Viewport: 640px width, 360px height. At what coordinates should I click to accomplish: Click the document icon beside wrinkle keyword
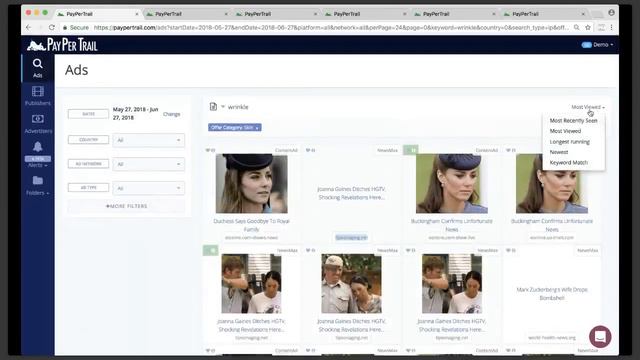pyautogui.click(x=213, y=107)
